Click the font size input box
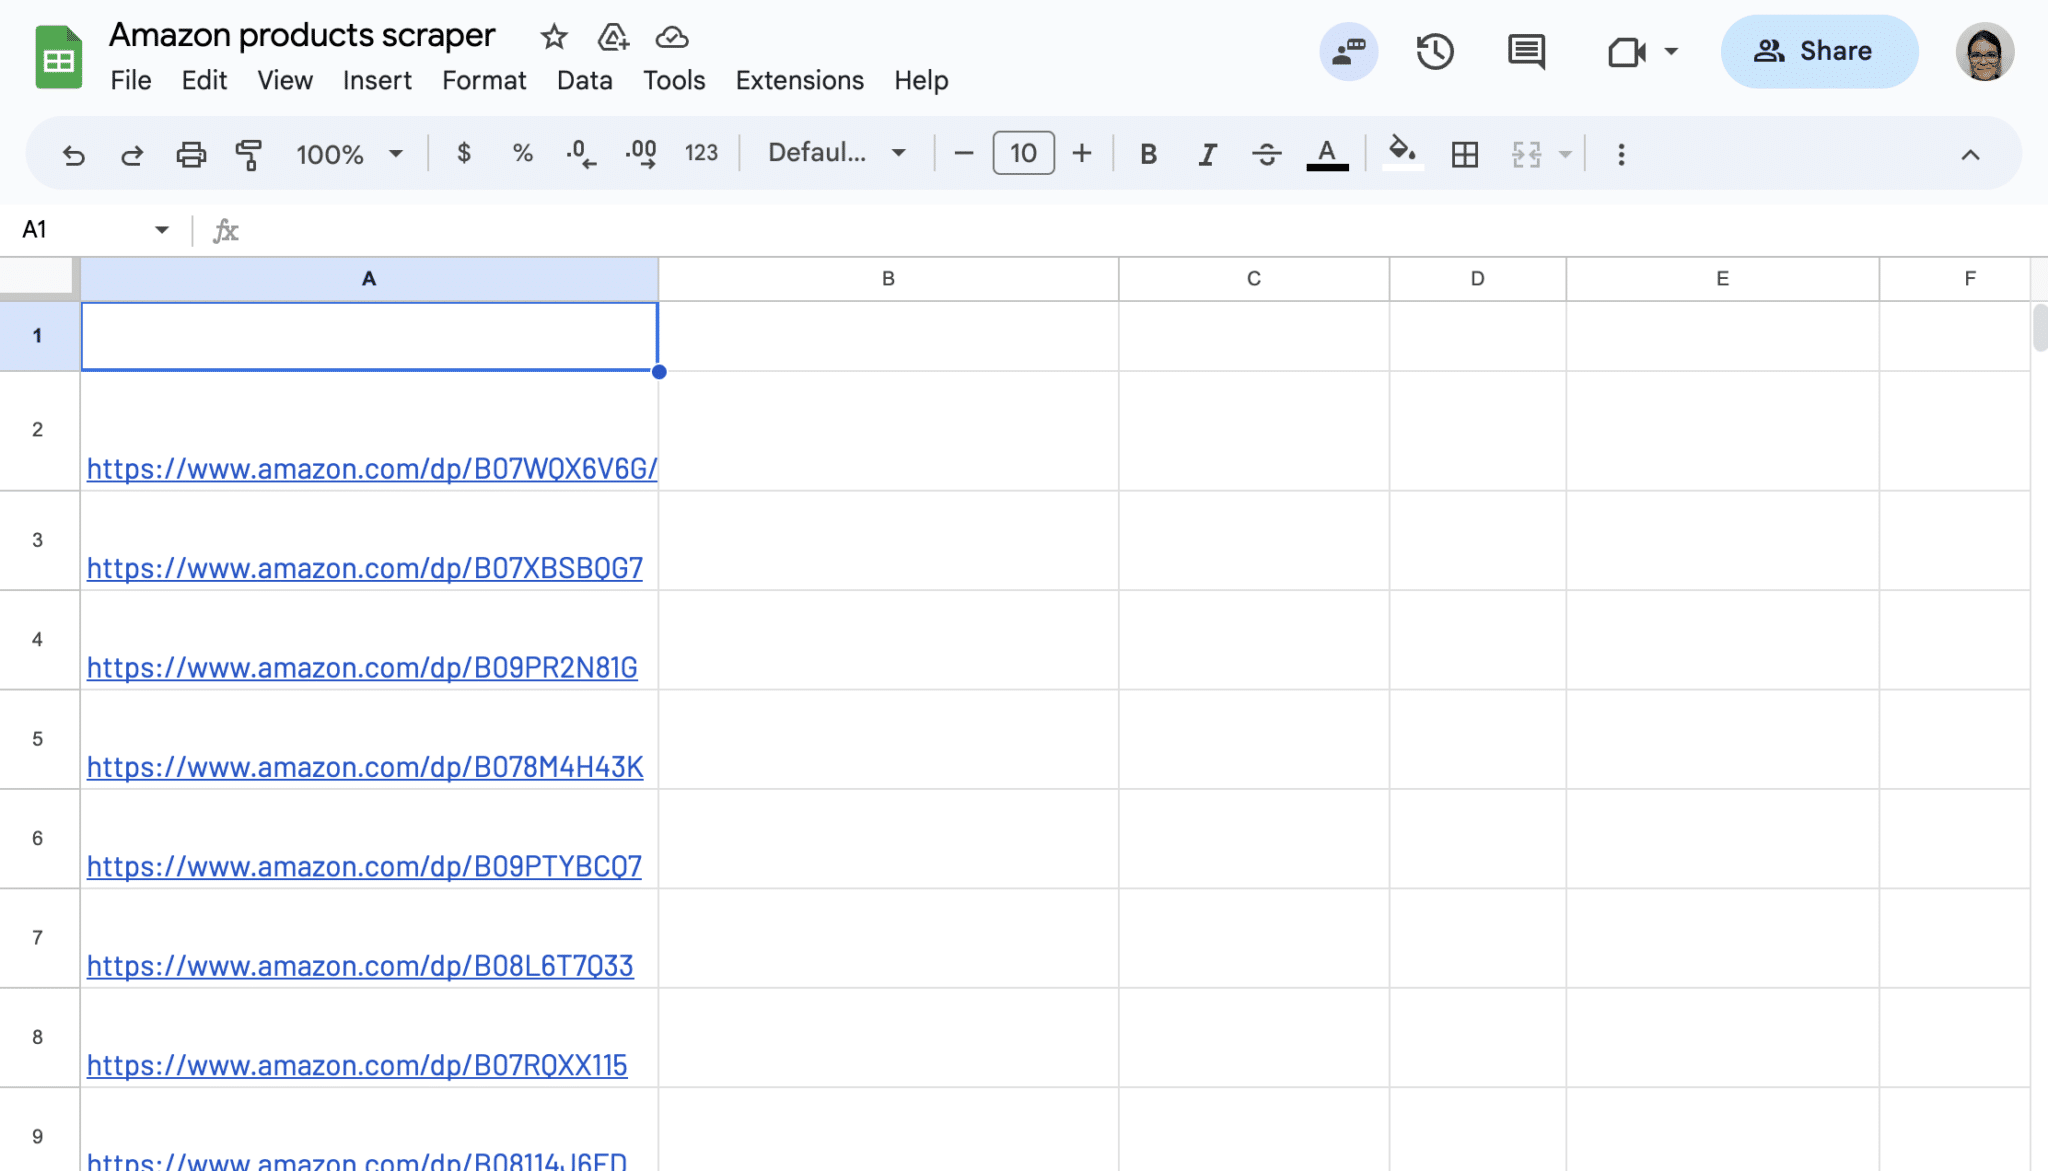Image resolution: width=2048 pixels, height=1171 pixels. (1022, 153)
